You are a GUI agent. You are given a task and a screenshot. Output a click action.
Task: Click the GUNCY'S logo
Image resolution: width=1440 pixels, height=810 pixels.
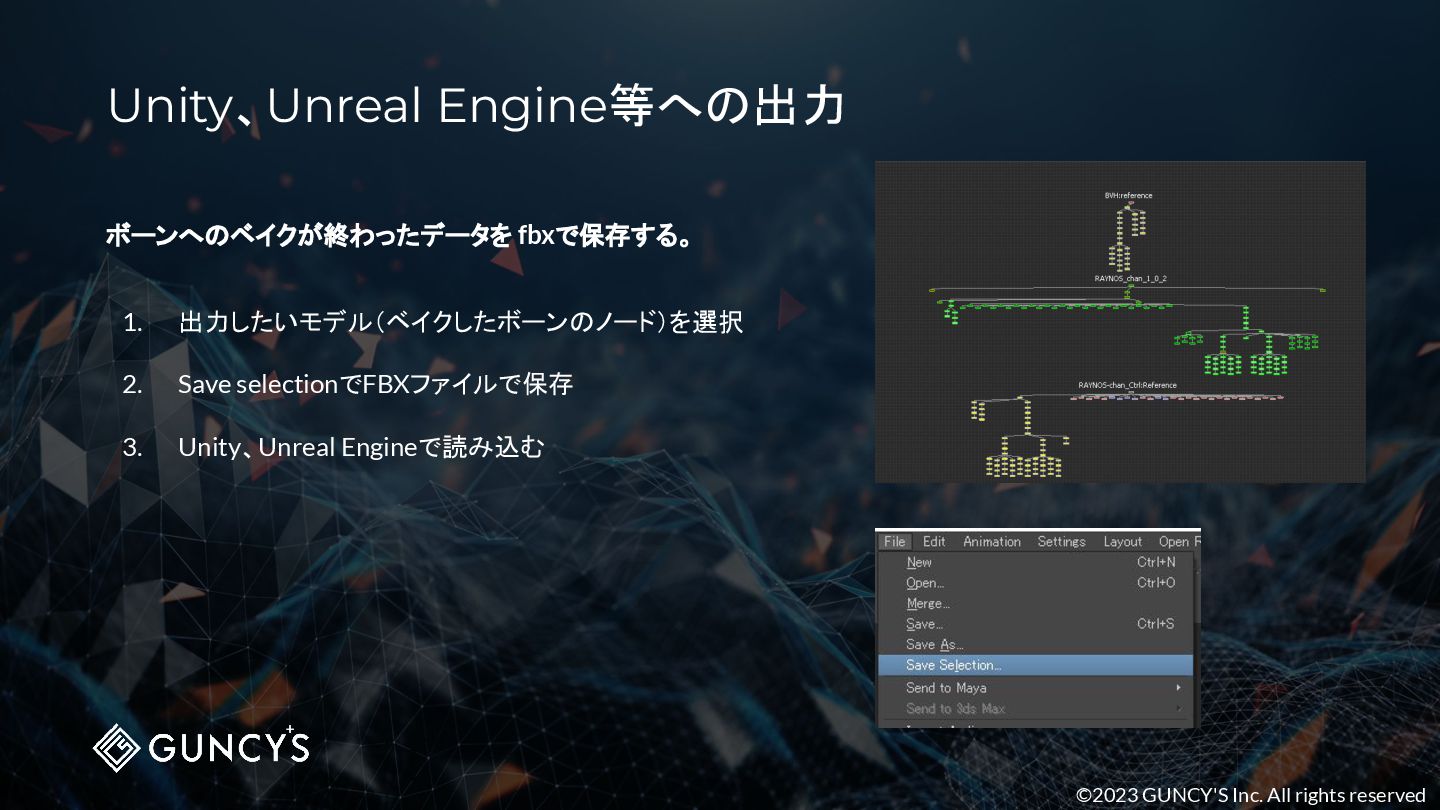pyautogui.click(x=201, y=746)
